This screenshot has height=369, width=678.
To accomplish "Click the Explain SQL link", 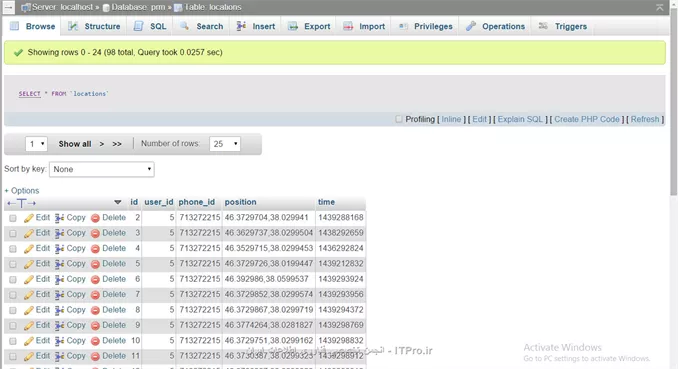I will (x=520, y=119).
